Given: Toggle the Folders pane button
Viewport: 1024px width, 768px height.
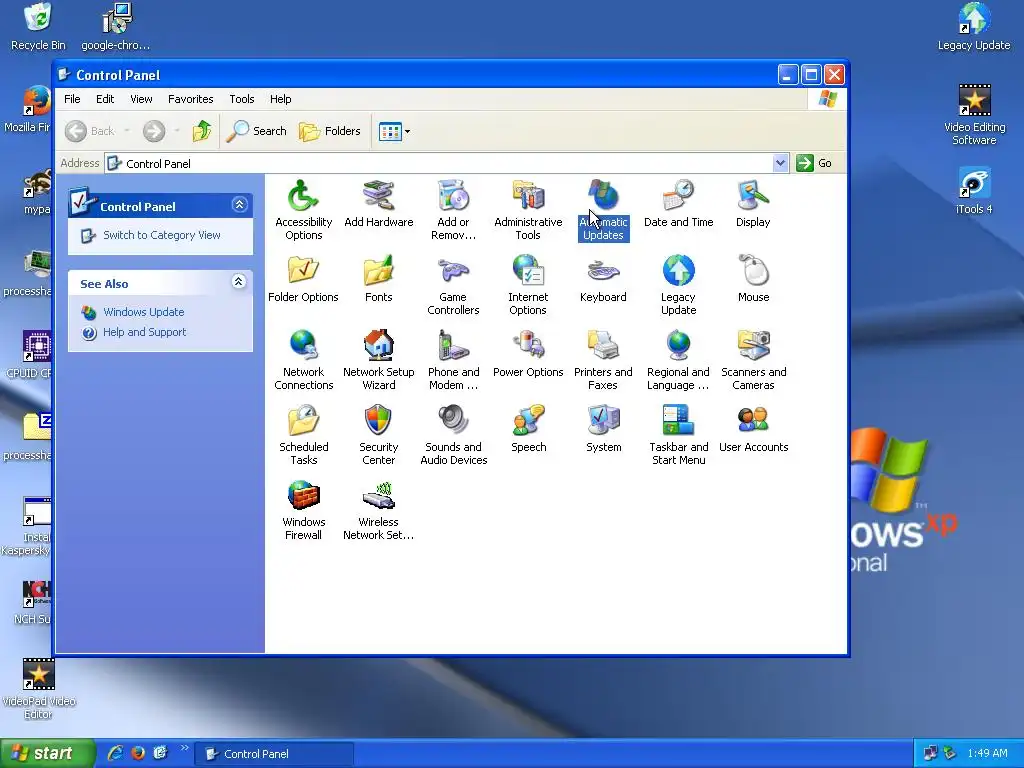Looking at the screenshot, I should coord(330,131).
